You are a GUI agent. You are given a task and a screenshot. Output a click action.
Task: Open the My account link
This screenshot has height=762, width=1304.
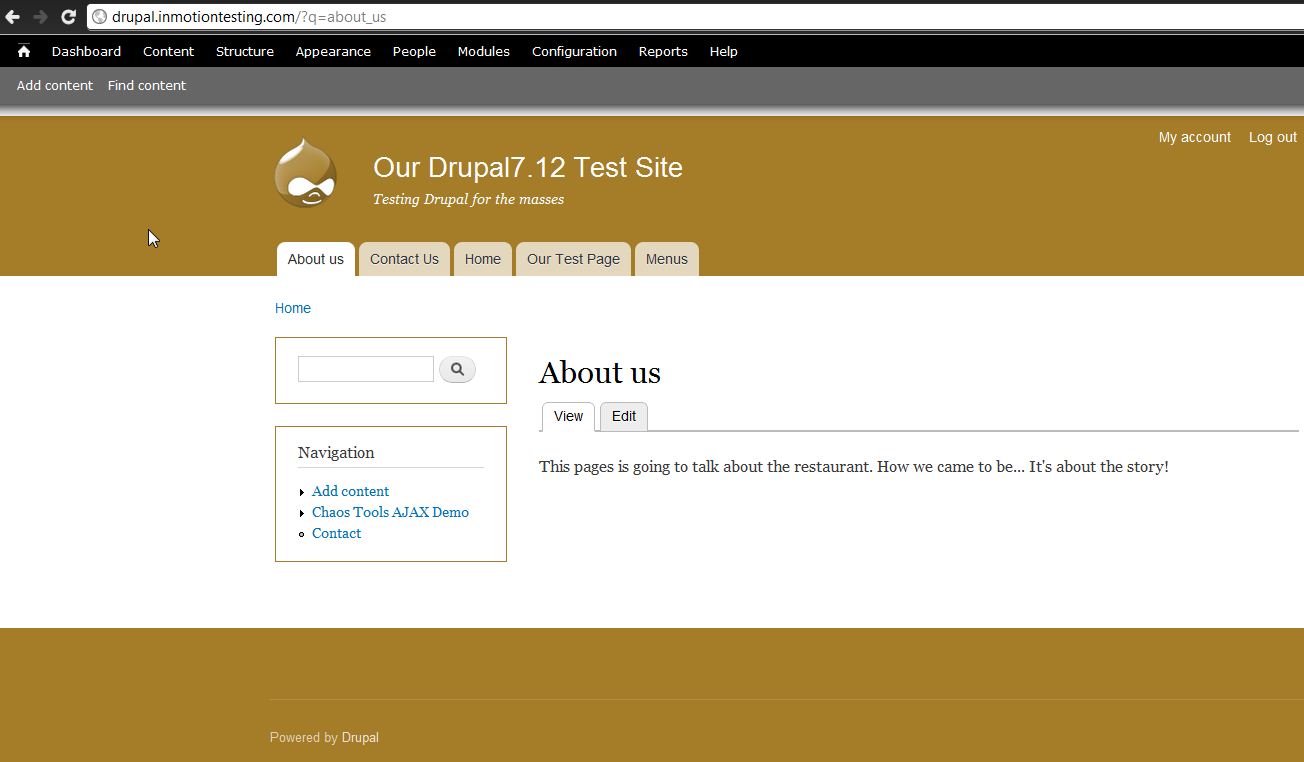(x=1194, y=137)
